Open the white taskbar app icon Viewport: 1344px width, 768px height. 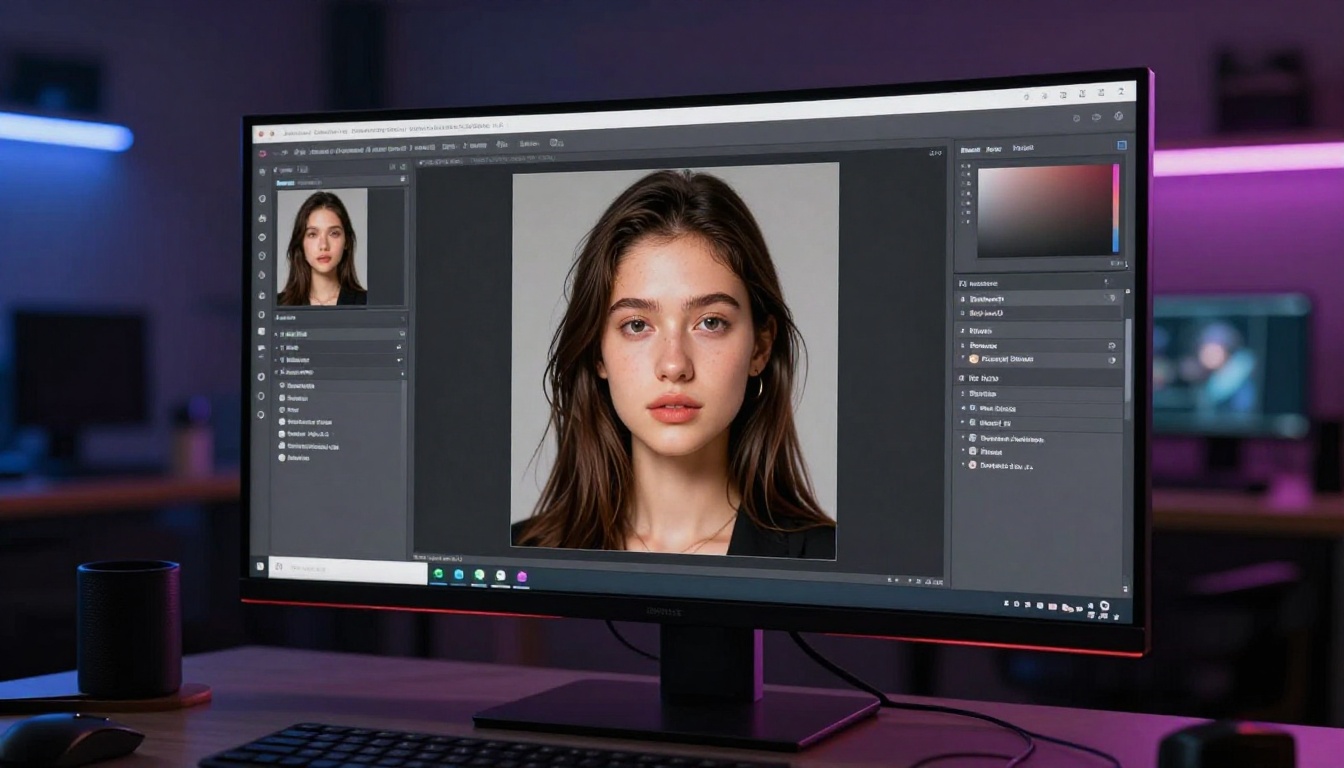tap(500, 575)
